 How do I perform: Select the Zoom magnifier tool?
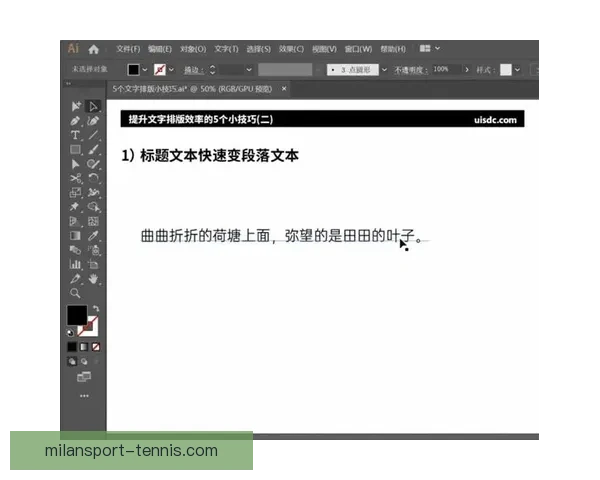(75, 294)
